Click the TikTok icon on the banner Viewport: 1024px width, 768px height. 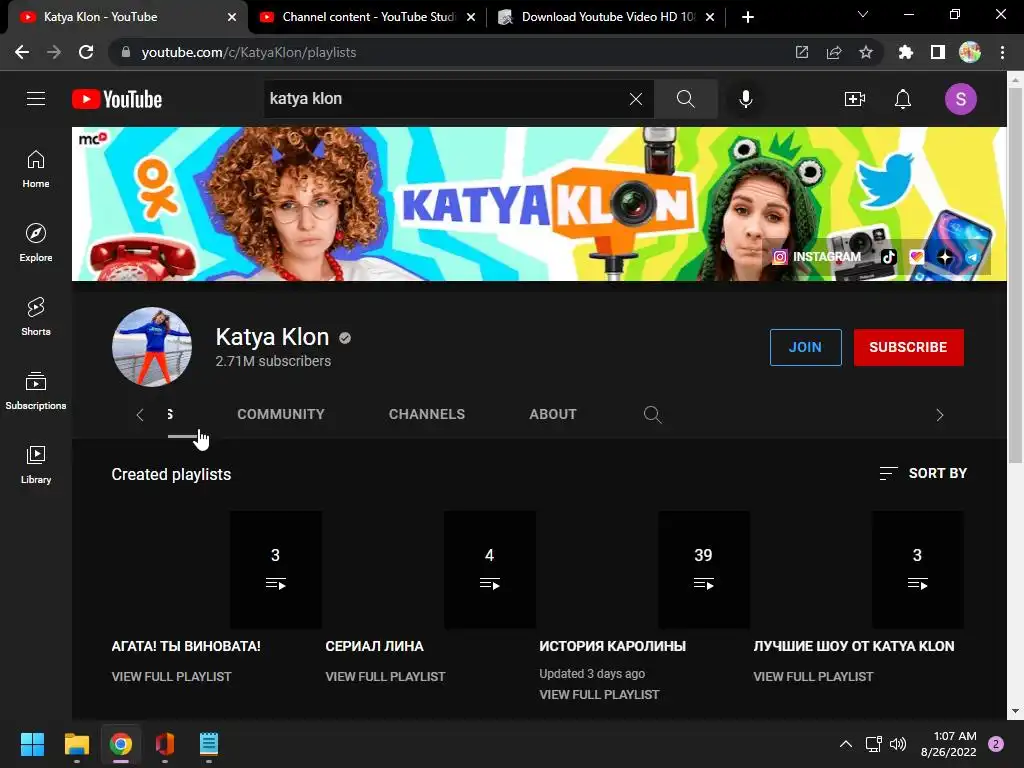point(888,257)
